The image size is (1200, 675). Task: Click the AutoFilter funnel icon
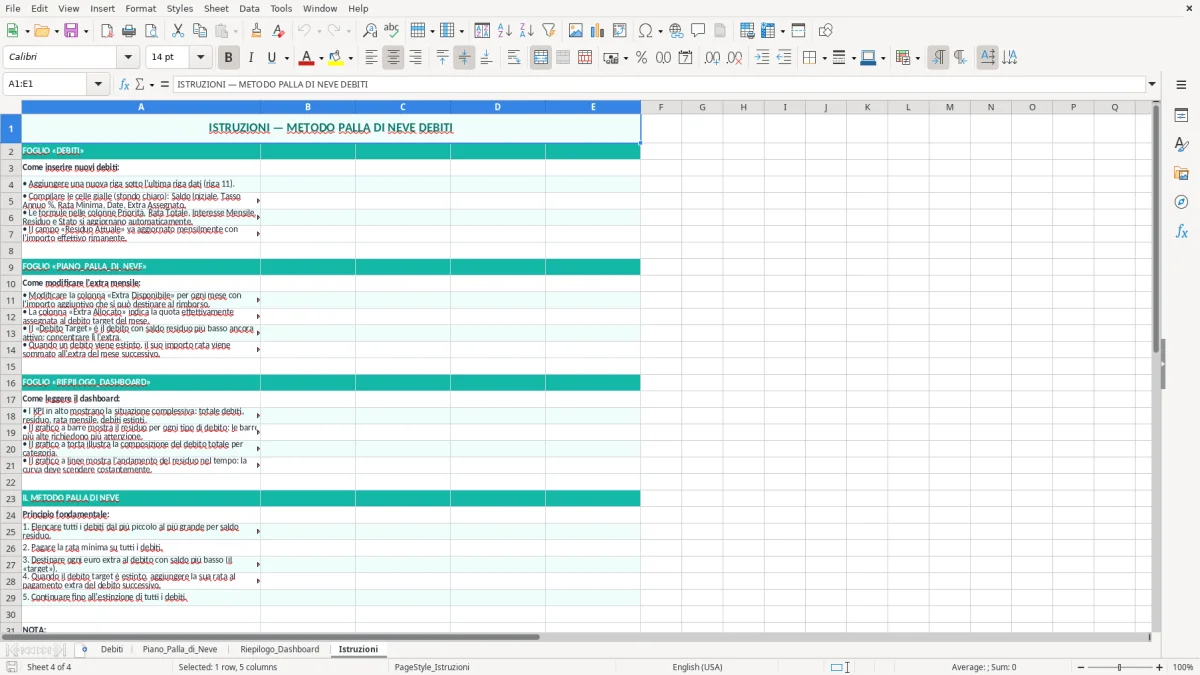point(549,31)
